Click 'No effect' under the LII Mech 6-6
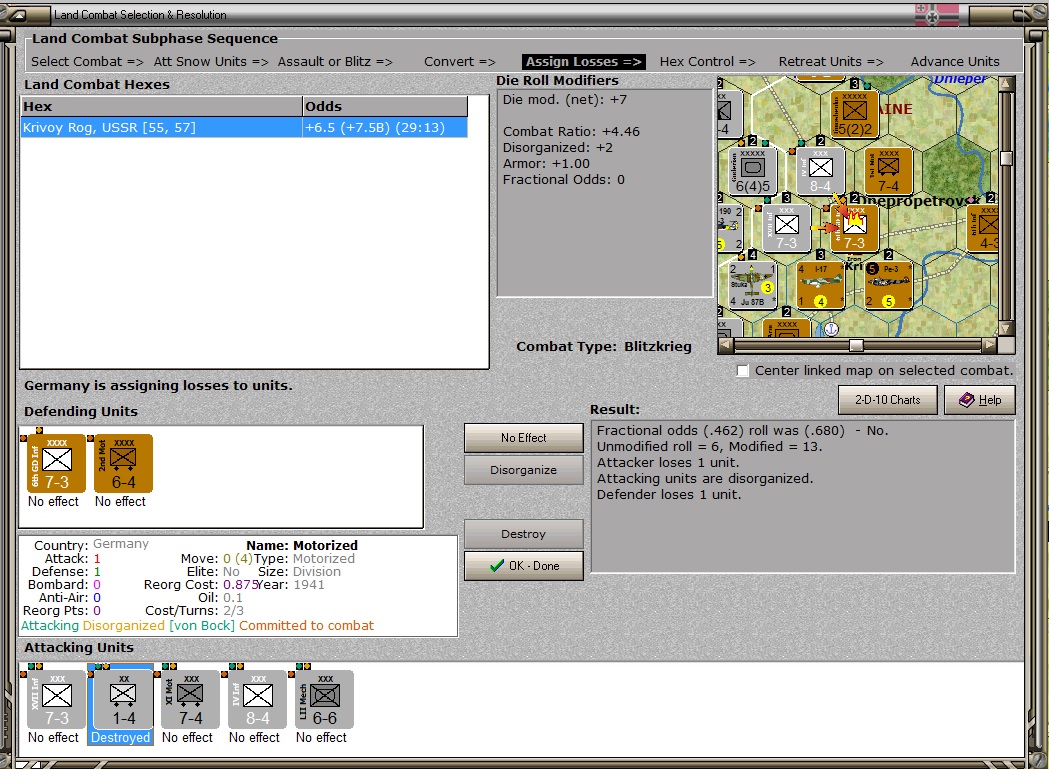Viewport: 1049px width, 769px height. (x=321, y=737)
